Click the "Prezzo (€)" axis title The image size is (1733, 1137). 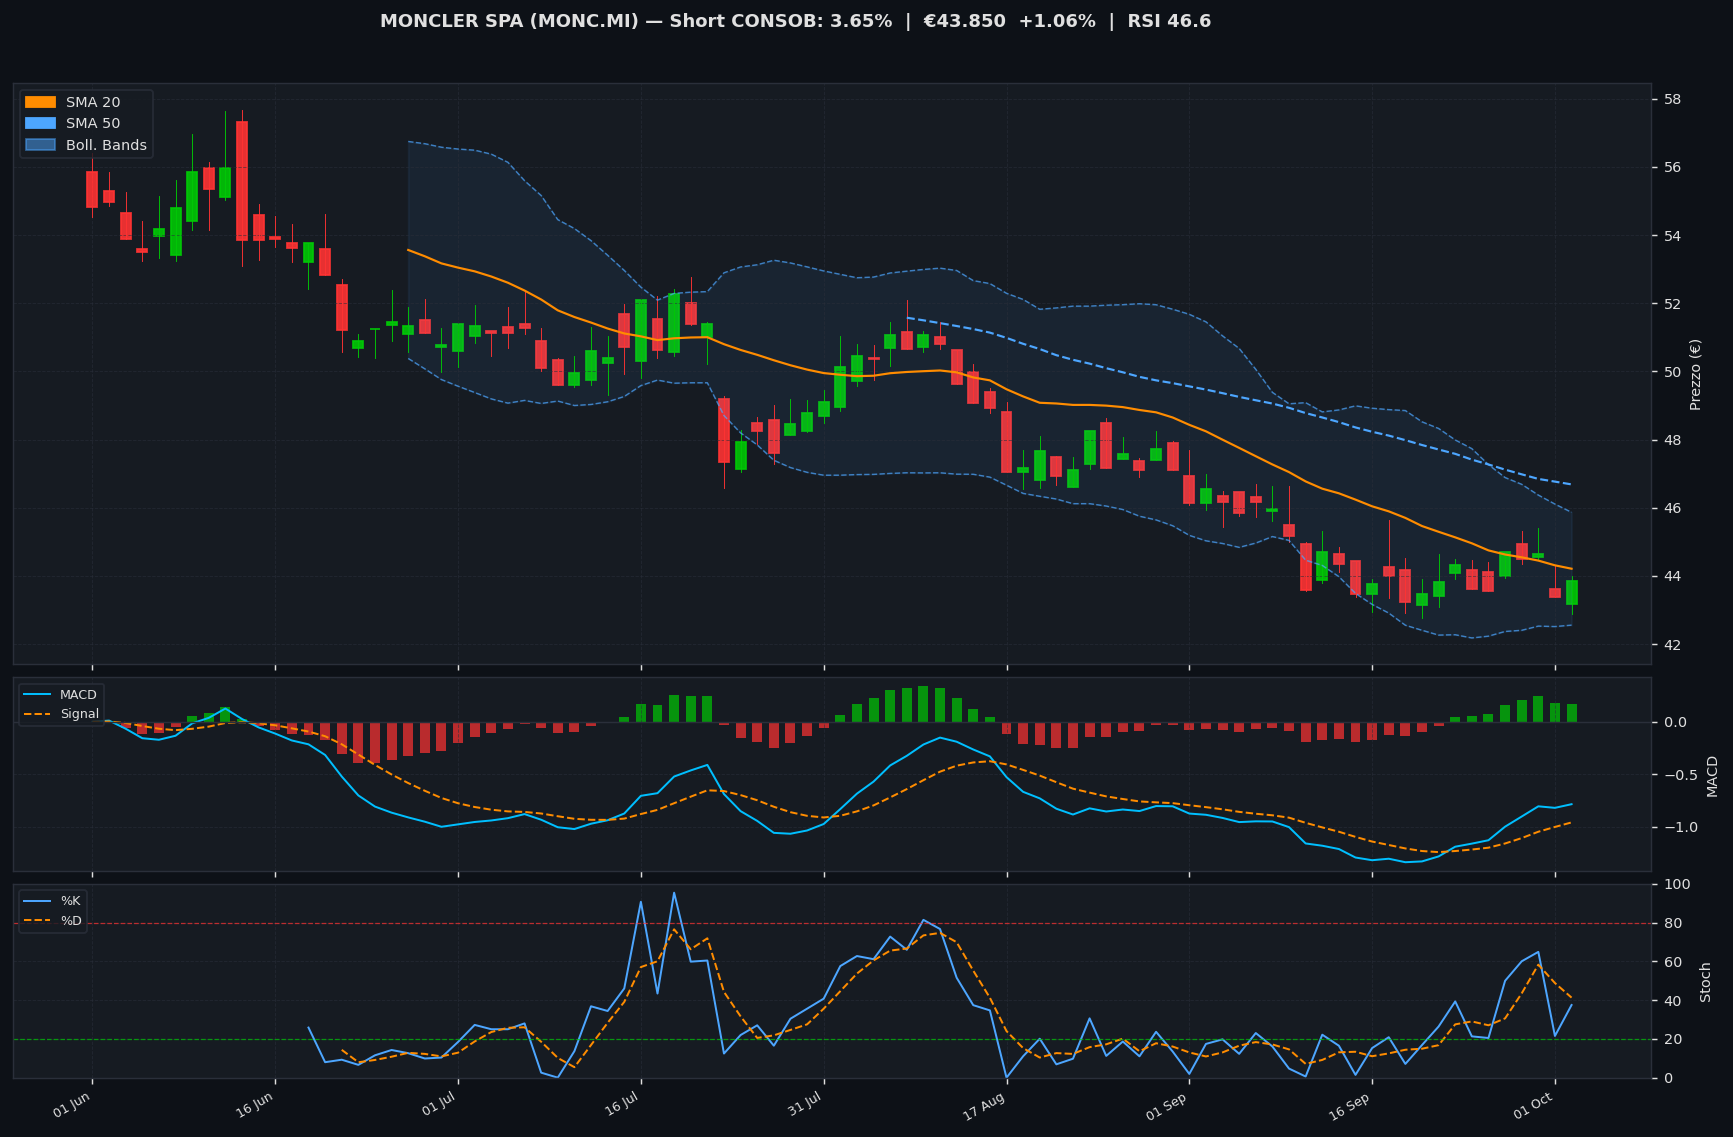tap(1695, 374)
